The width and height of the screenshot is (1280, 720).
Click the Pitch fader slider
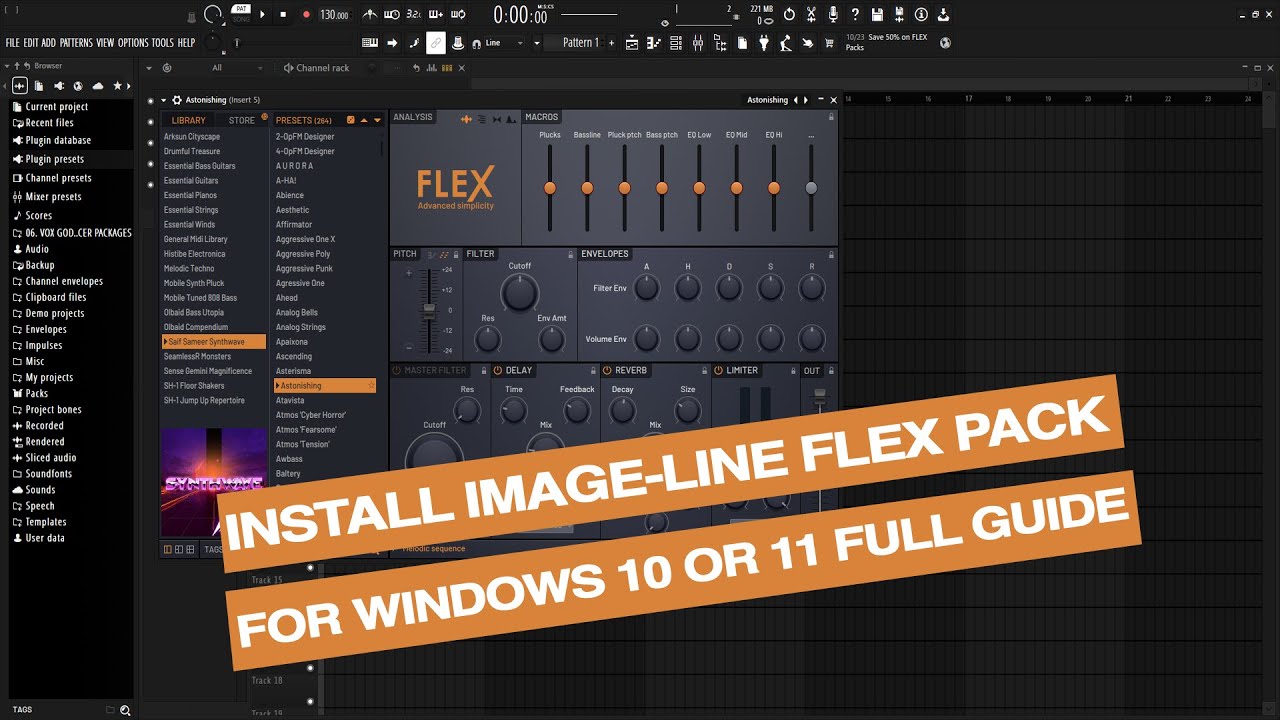pos(428,309)
